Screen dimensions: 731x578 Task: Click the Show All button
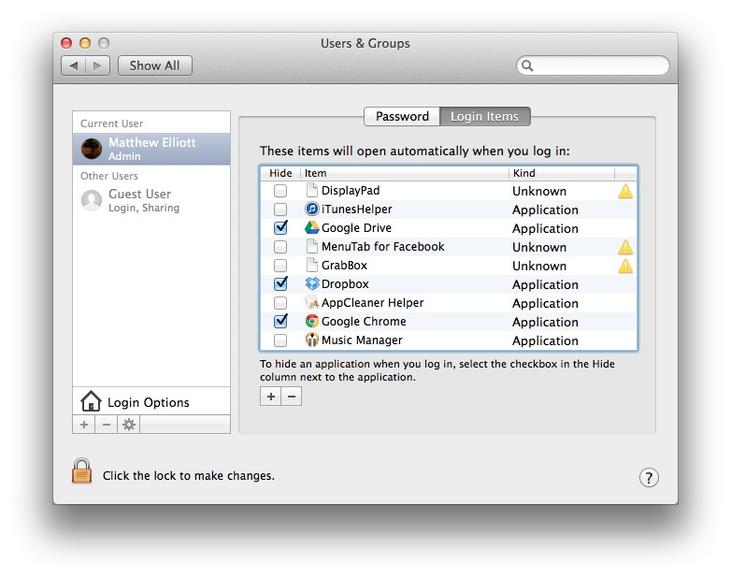(155, 66)
